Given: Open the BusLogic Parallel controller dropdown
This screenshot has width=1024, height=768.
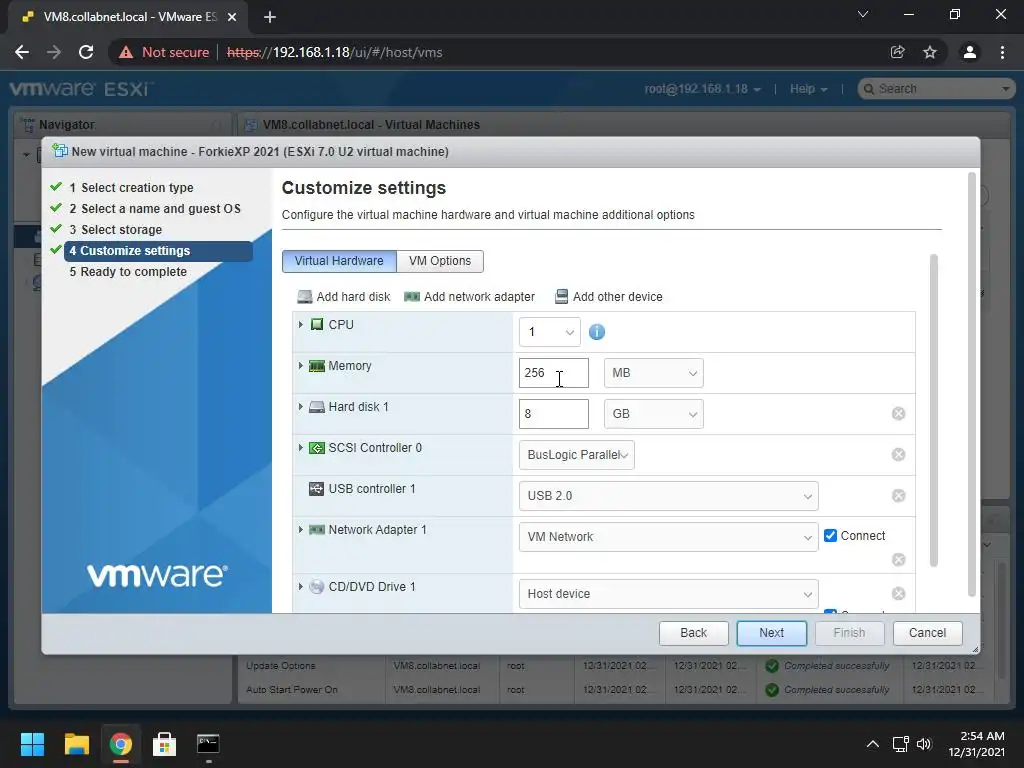Looking at the screenshot, I should (577, 455).
